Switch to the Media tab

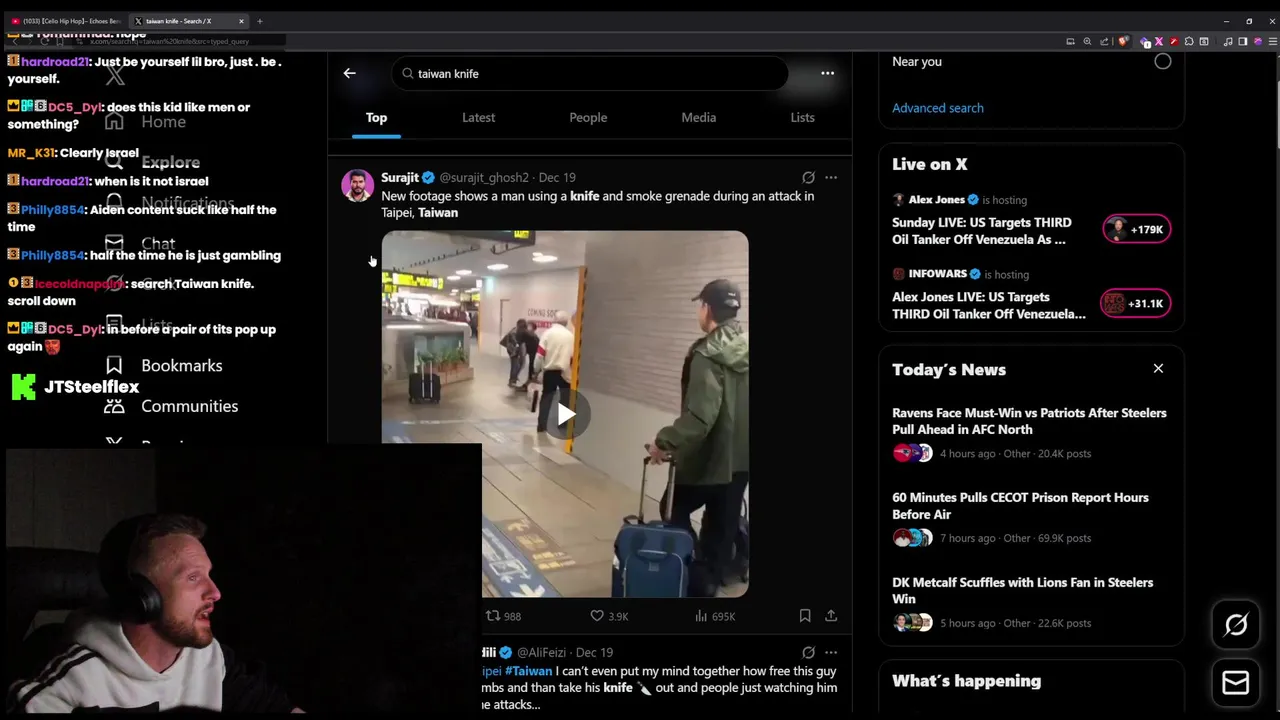pos(699,117)
